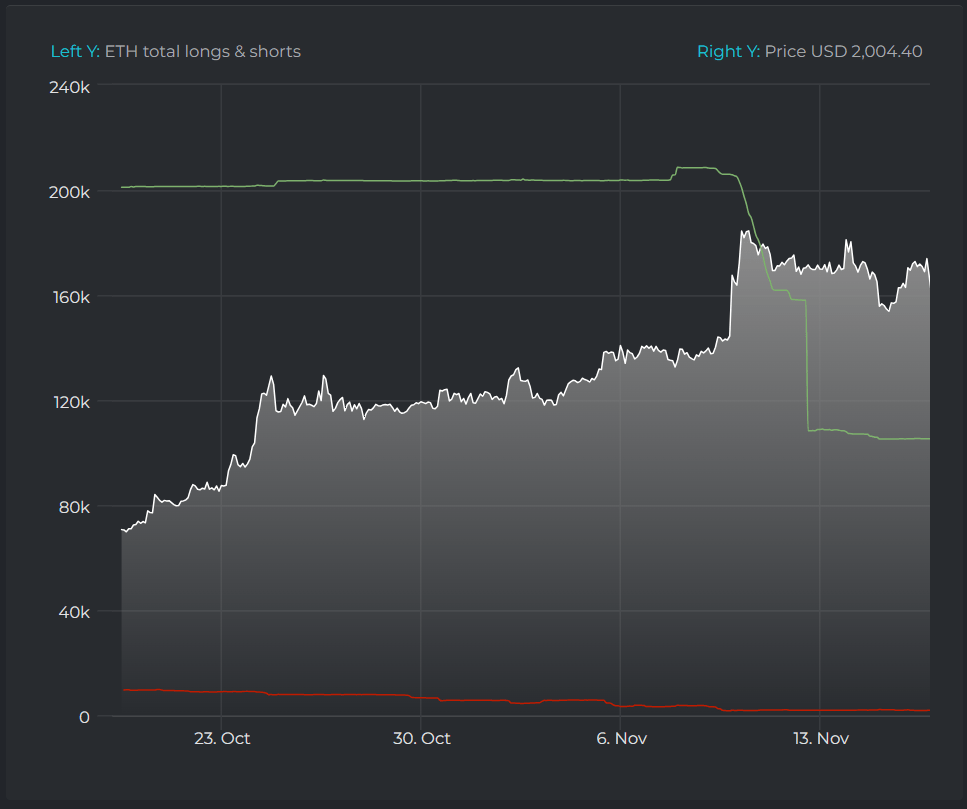Click the 160k gridline on the axis
The height and width of the screenshot is (809, 967).
click(x=72, y=297)
